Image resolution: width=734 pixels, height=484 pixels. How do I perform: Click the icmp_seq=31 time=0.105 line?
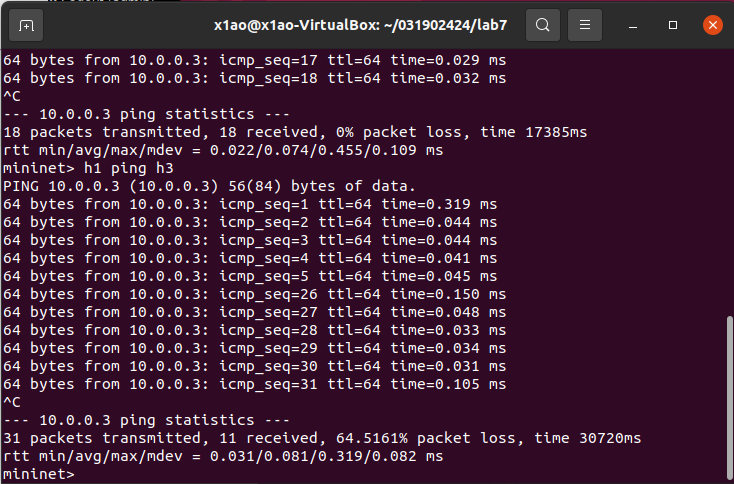[x=254, y=384]
